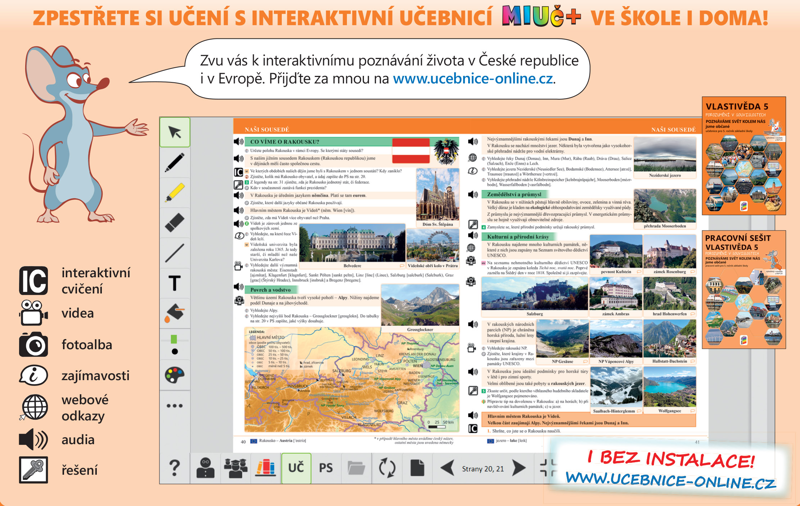The width and height of the screenshot is (800, 506).
Task: Select the straight line tool
Action: point(174,252)
